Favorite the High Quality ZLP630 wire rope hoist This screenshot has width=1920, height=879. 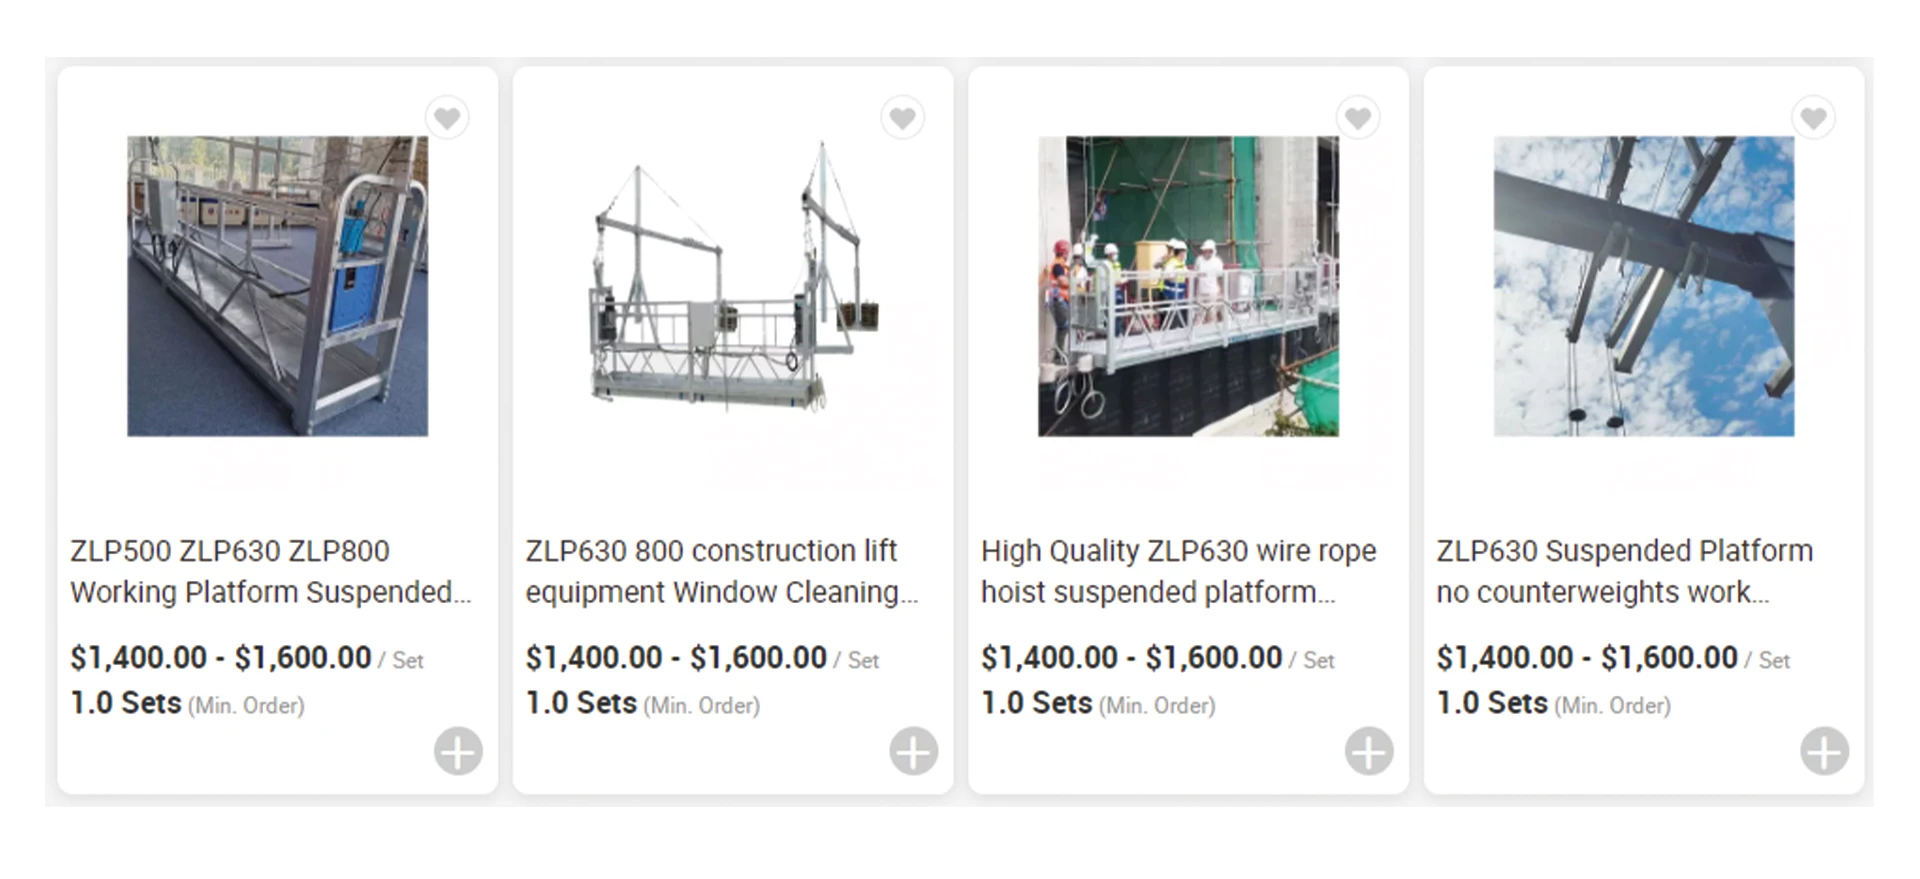[x=1358, y=118]
